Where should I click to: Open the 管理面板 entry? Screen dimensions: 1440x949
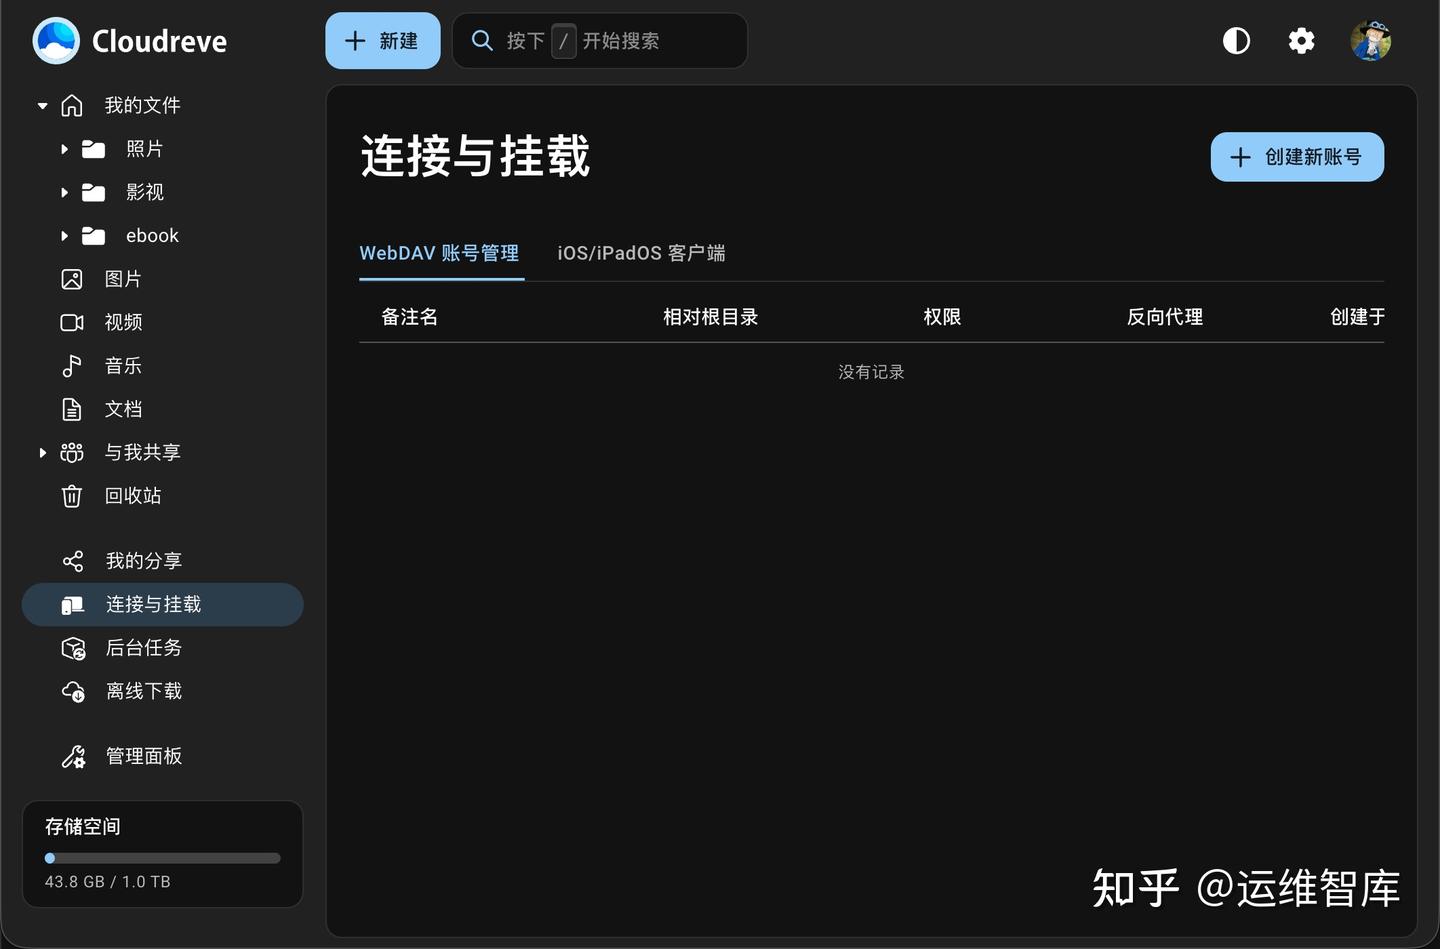[x=144, y=756]
